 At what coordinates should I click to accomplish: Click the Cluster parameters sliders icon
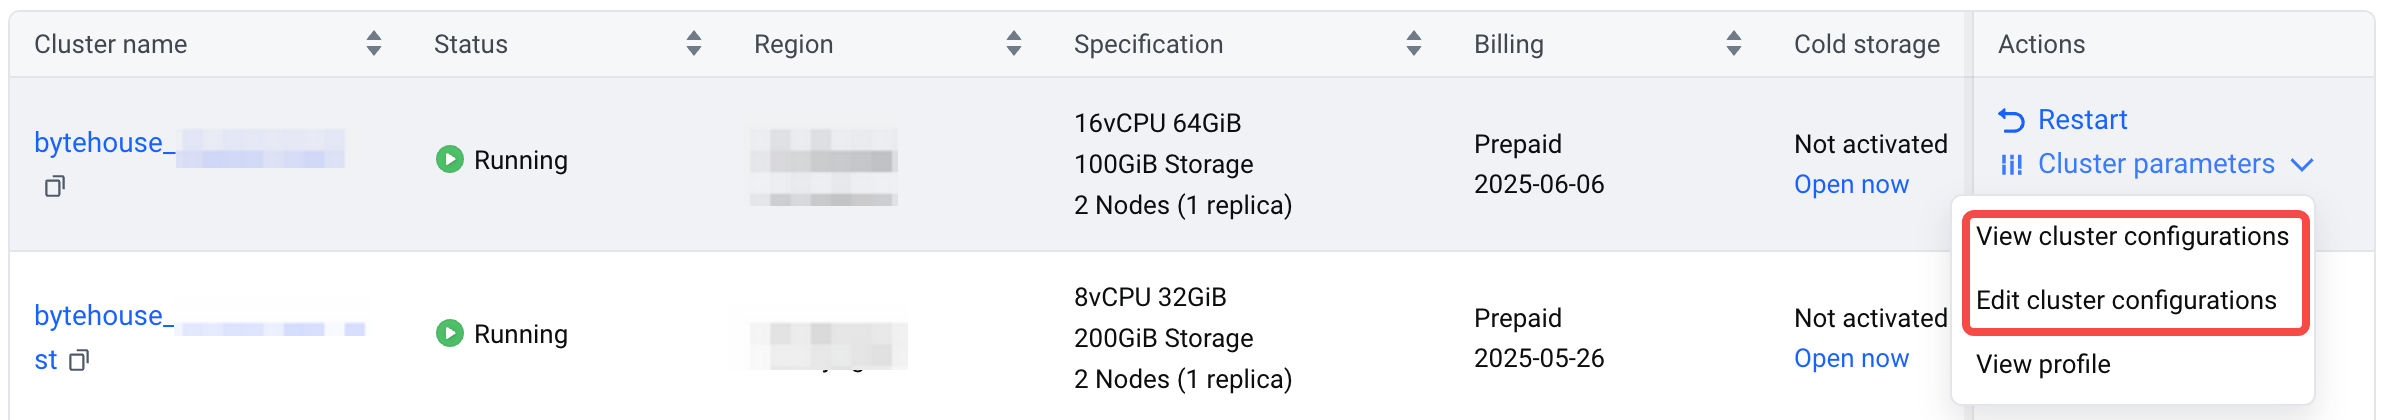coord(2011,165)
